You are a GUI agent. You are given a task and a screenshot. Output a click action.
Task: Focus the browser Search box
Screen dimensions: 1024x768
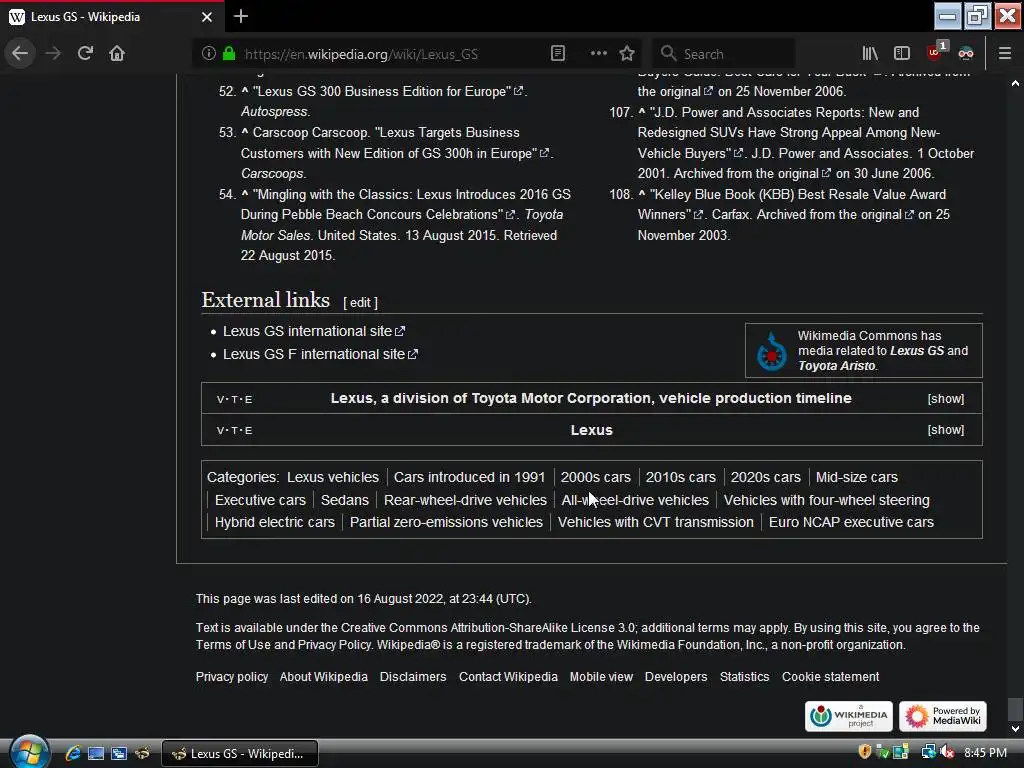(725, 54)
